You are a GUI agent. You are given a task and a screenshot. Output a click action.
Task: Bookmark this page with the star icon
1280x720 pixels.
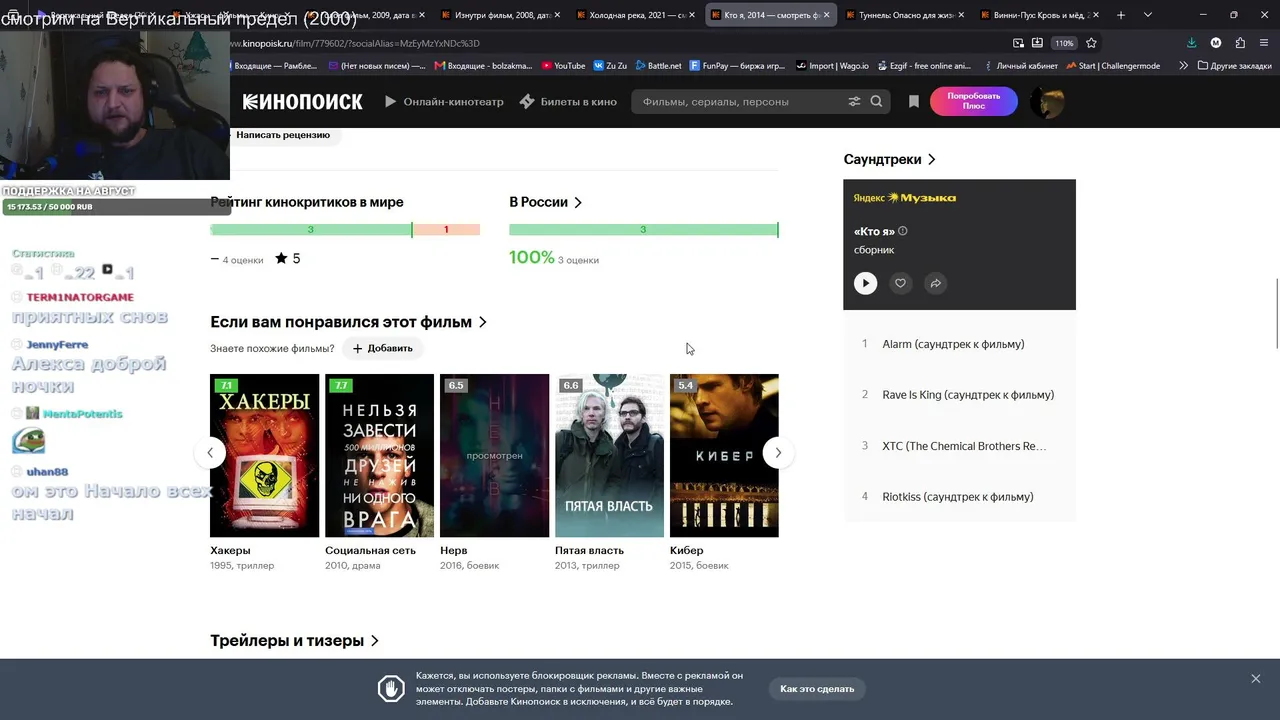tap(1091, 43)
